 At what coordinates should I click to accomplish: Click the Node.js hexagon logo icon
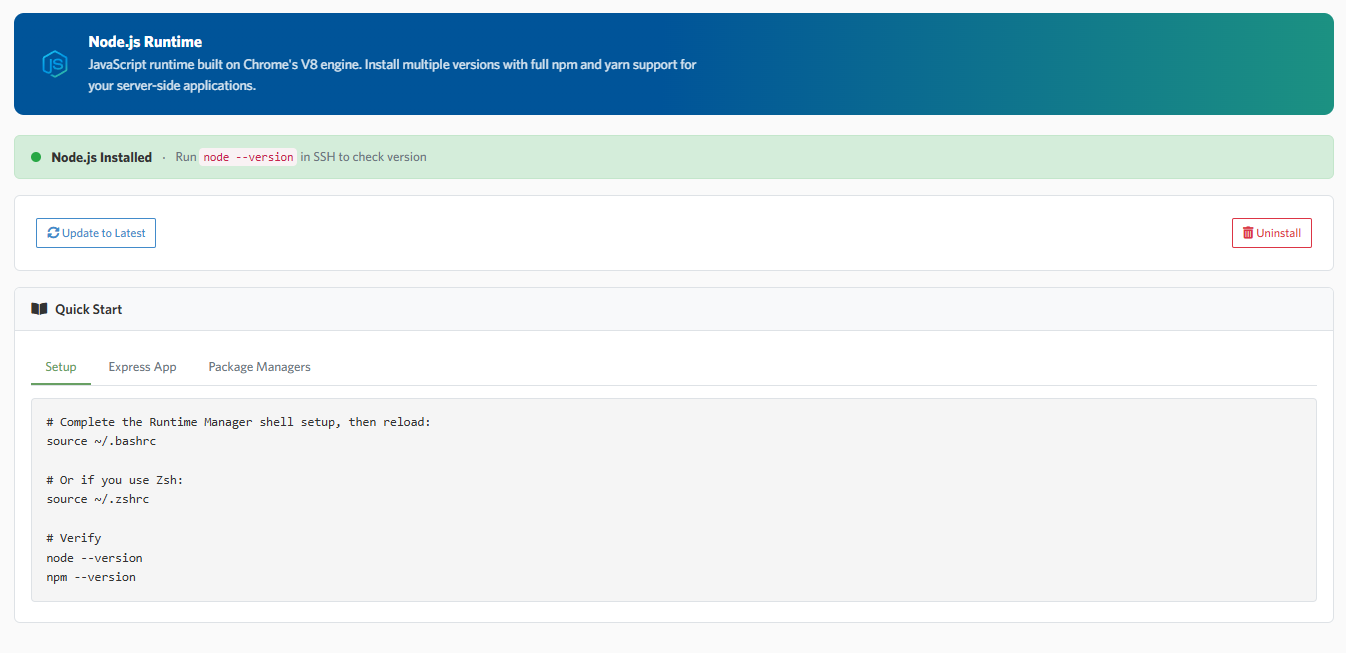pyautogui.click(x=54, y=65)
